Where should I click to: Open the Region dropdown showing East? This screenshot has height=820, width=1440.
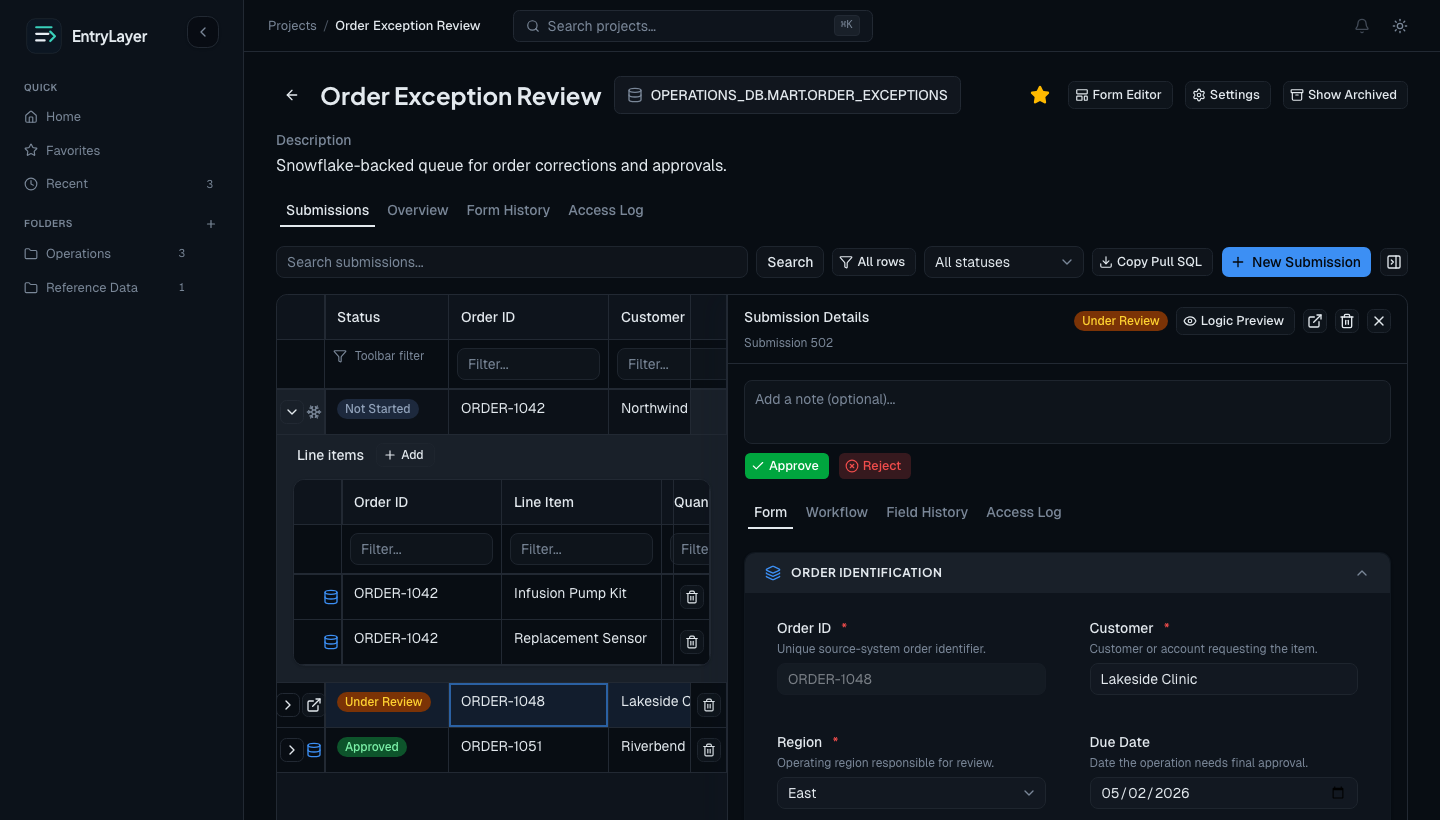[x=911, y=793]
